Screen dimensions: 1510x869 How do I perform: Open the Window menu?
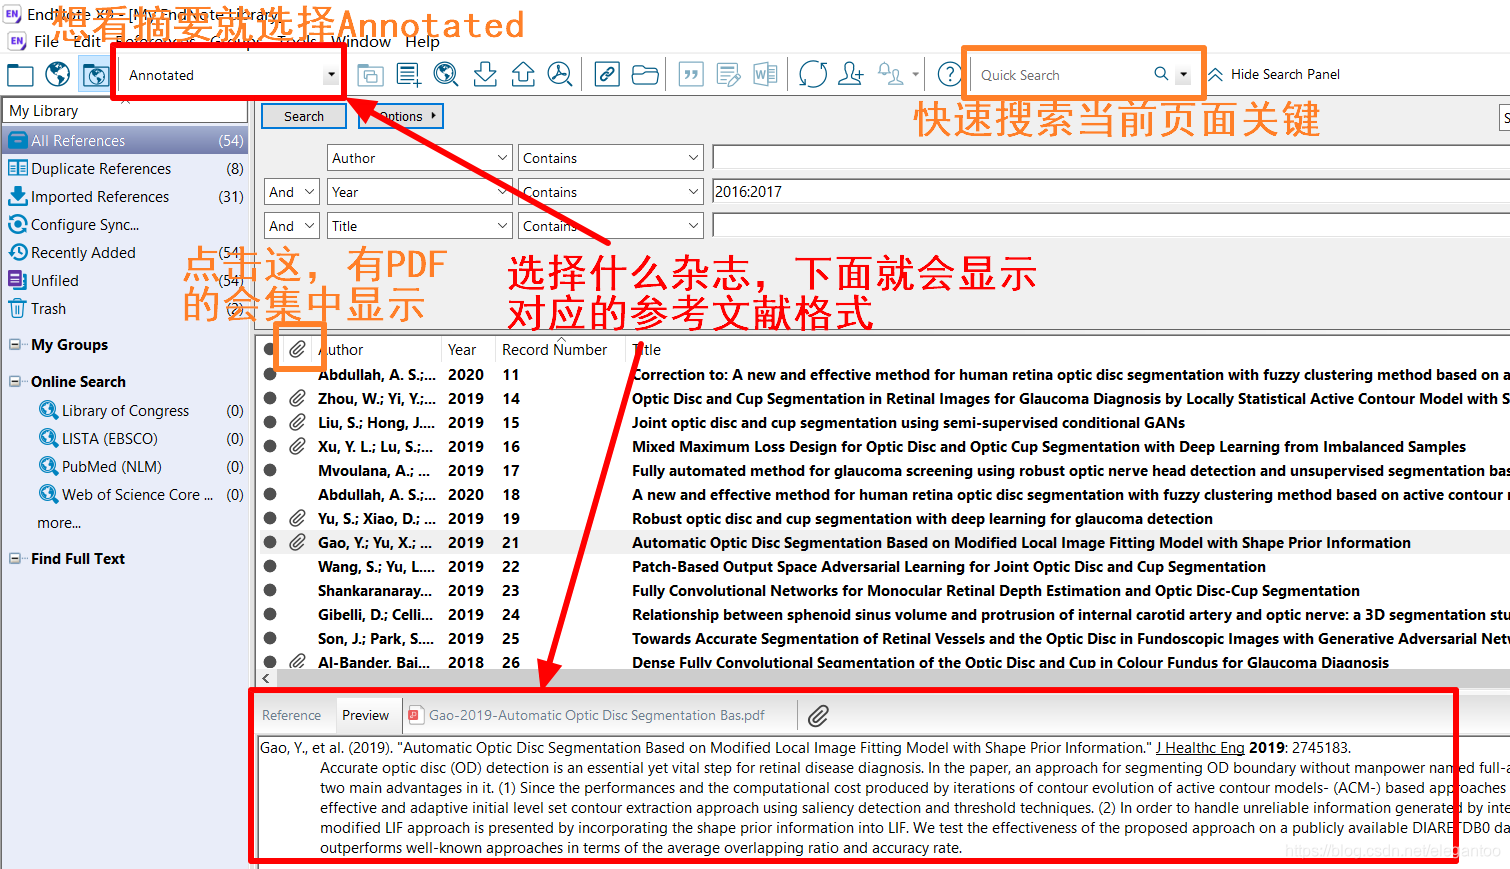coord(363,41)
